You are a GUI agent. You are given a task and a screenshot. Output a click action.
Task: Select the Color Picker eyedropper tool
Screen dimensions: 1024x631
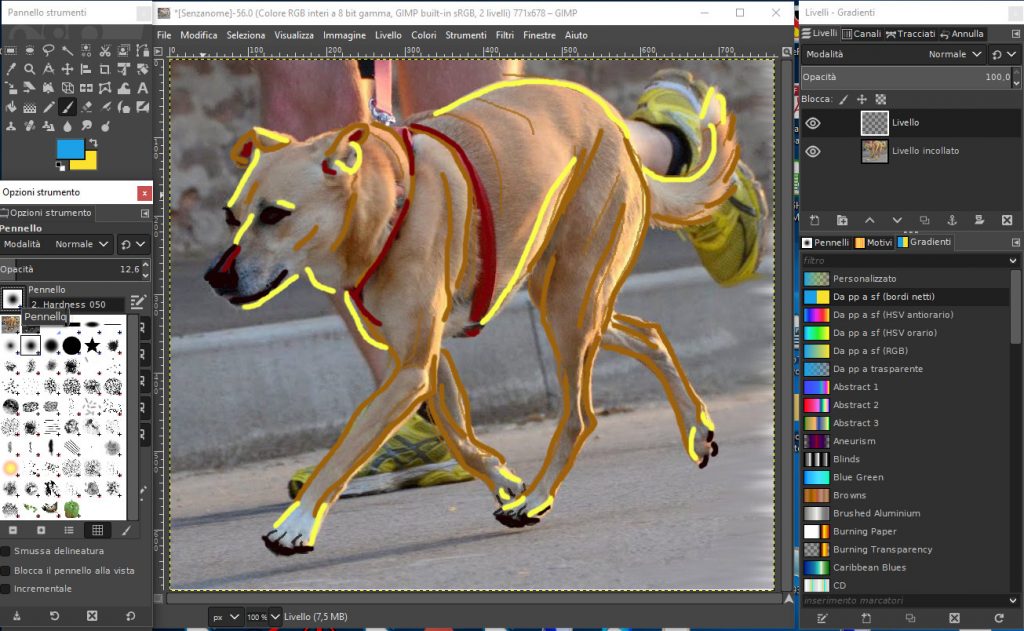click(10, 69)
